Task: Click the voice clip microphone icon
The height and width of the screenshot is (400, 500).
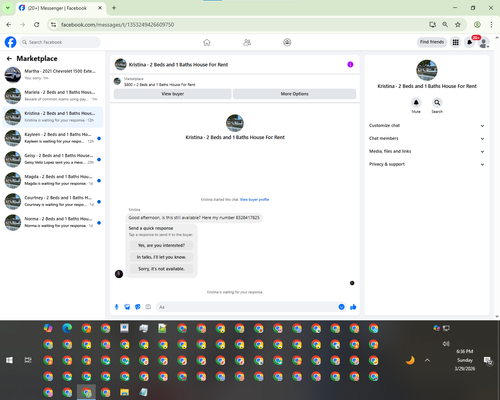Action: [x=116, y=307]
